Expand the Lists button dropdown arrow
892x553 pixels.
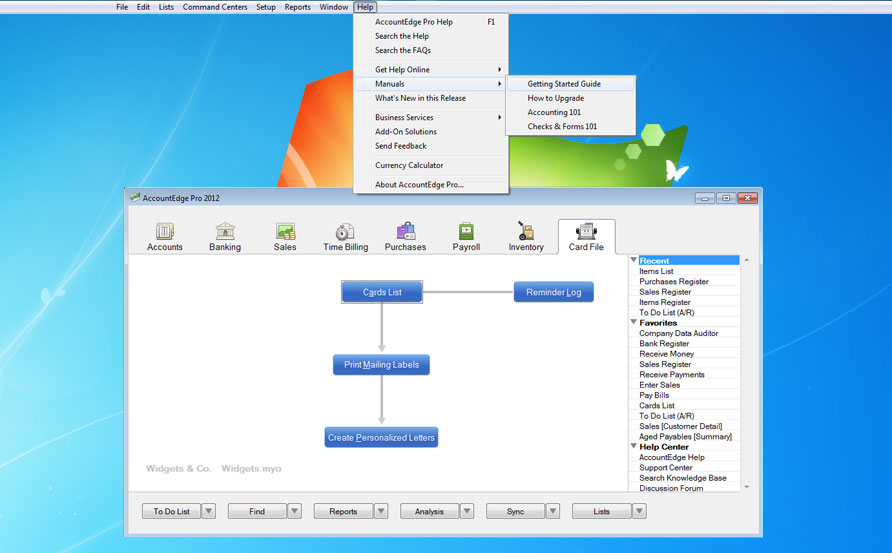[639, 511]
